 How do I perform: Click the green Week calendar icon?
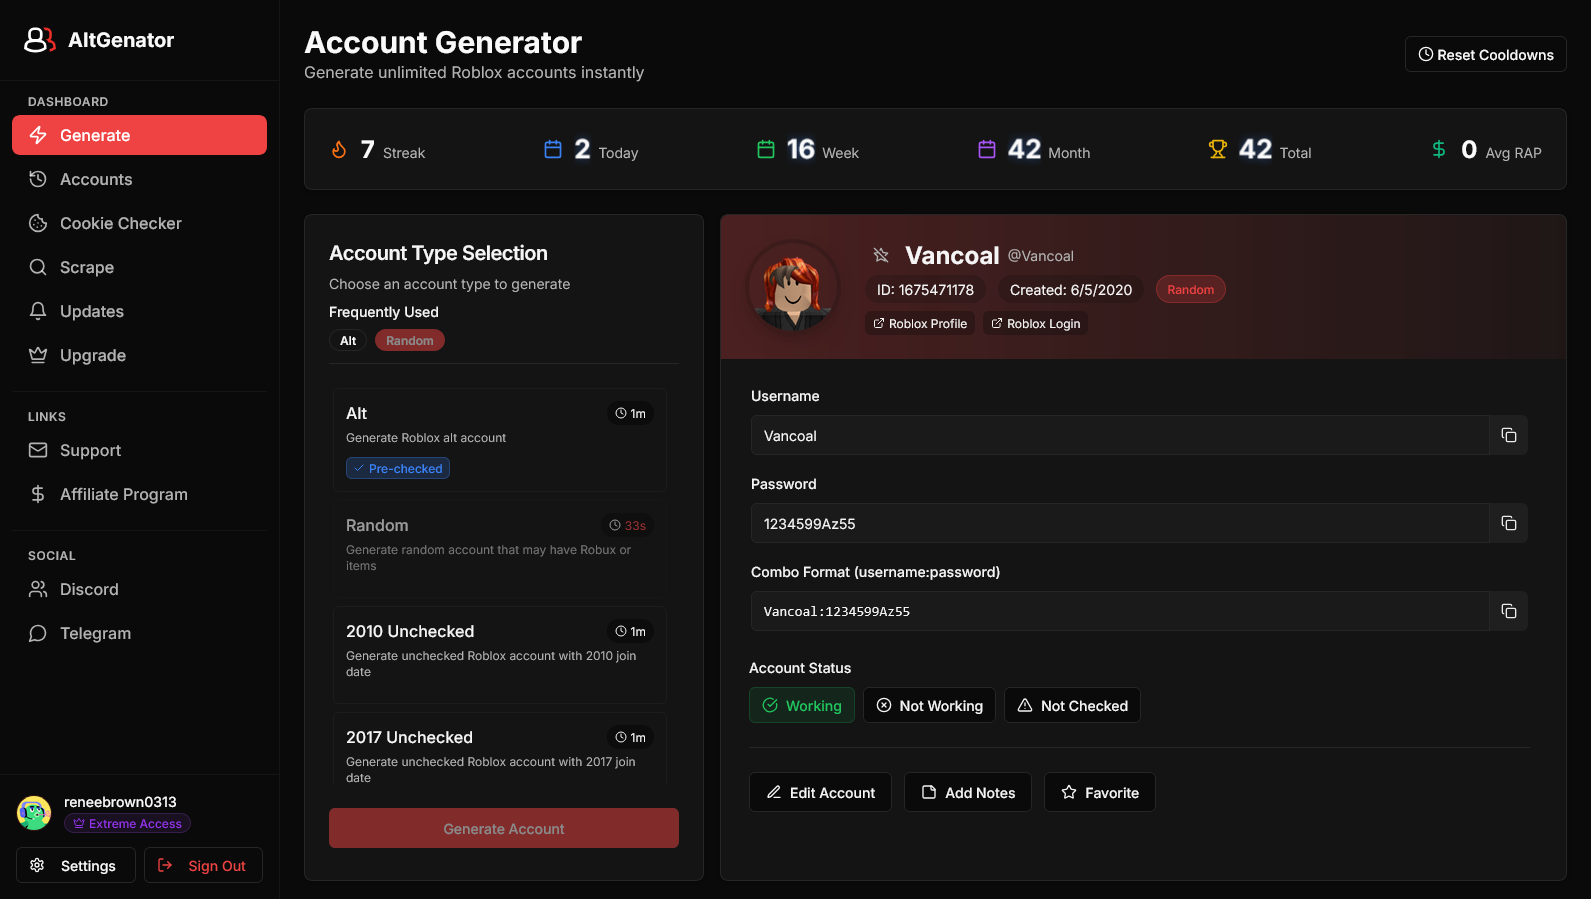[766, 149]
